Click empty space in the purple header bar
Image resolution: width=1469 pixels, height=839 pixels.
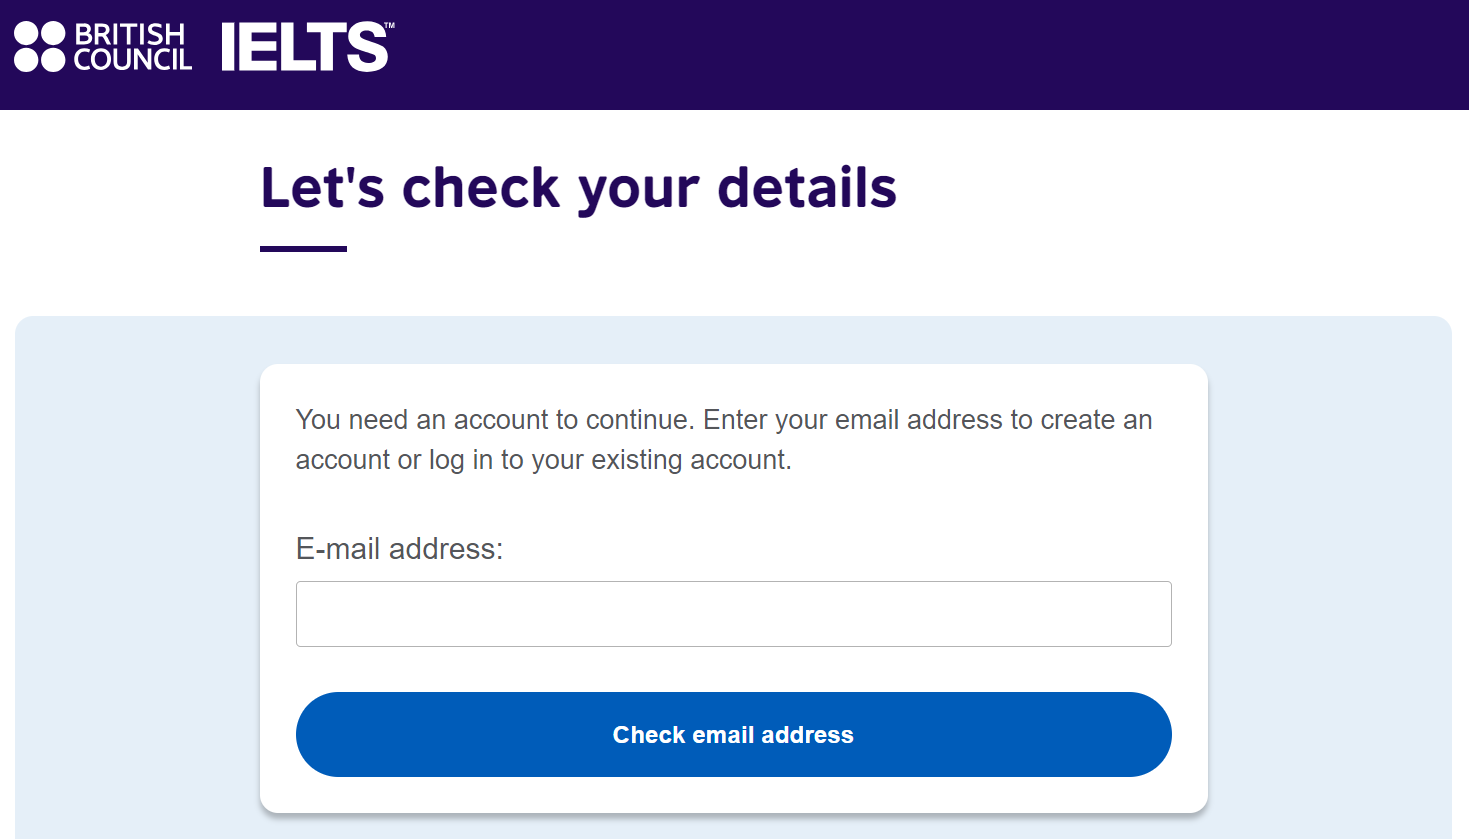pos(900,55)
